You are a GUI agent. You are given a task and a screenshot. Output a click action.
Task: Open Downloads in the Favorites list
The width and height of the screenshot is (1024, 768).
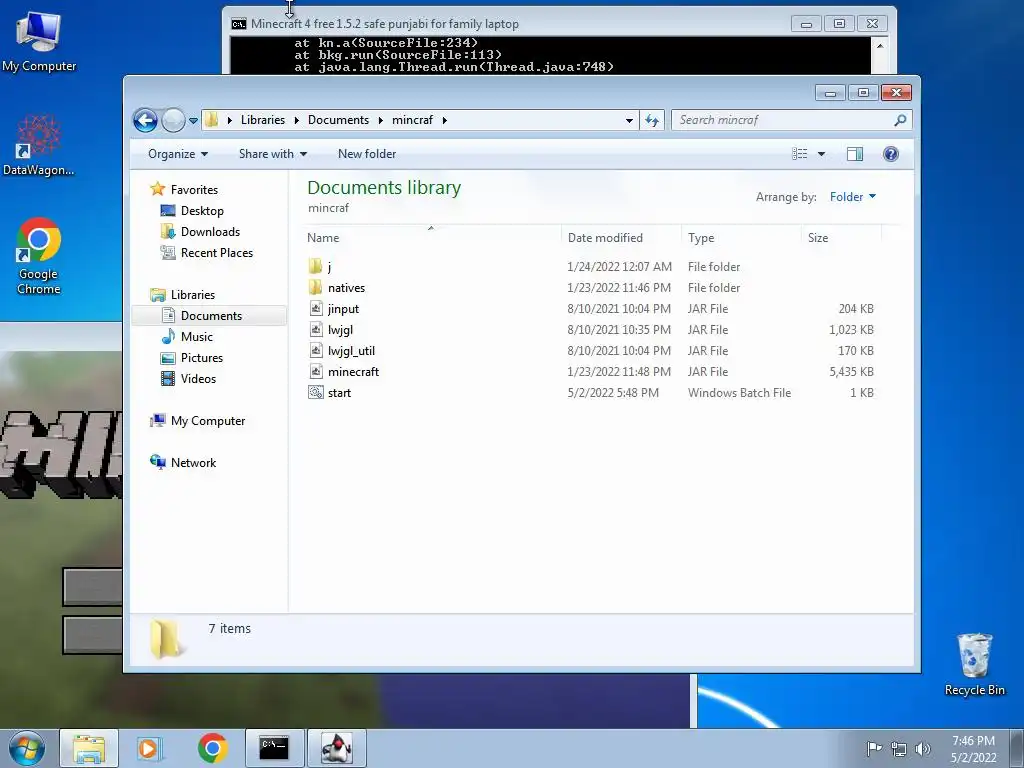pyautogui.click(x=210, y=232)
